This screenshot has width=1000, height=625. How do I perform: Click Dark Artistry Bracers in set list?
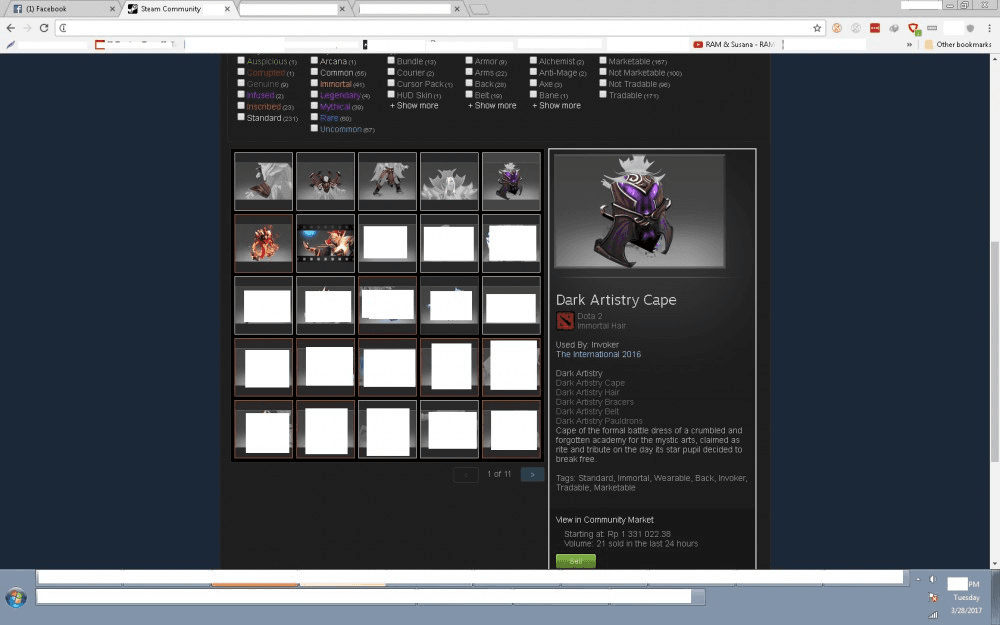(594, 402)
